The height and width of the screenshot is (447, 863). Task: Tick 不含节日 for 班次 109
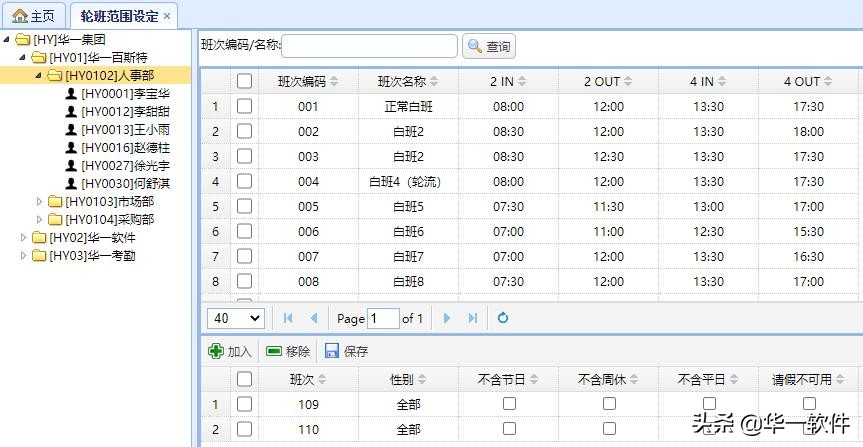tap(509, 404)
